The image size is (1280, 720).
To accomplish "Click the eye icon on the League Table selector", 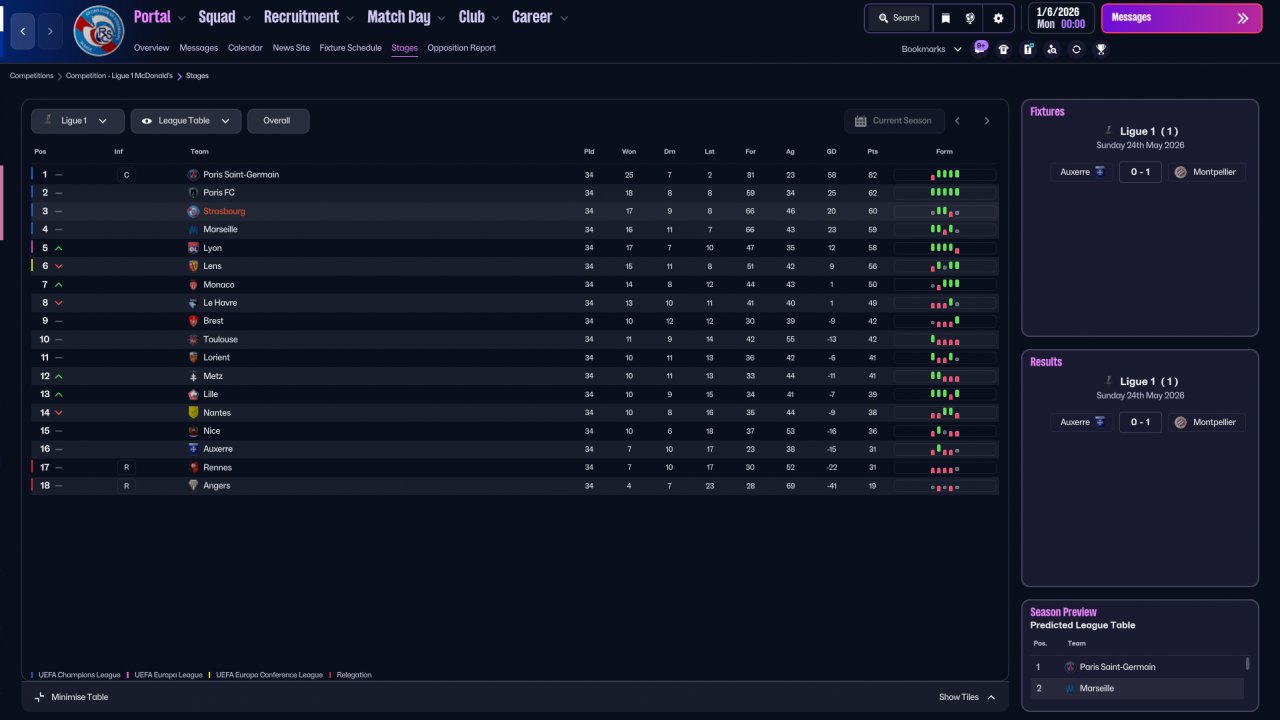I will [x=146, y=121].
